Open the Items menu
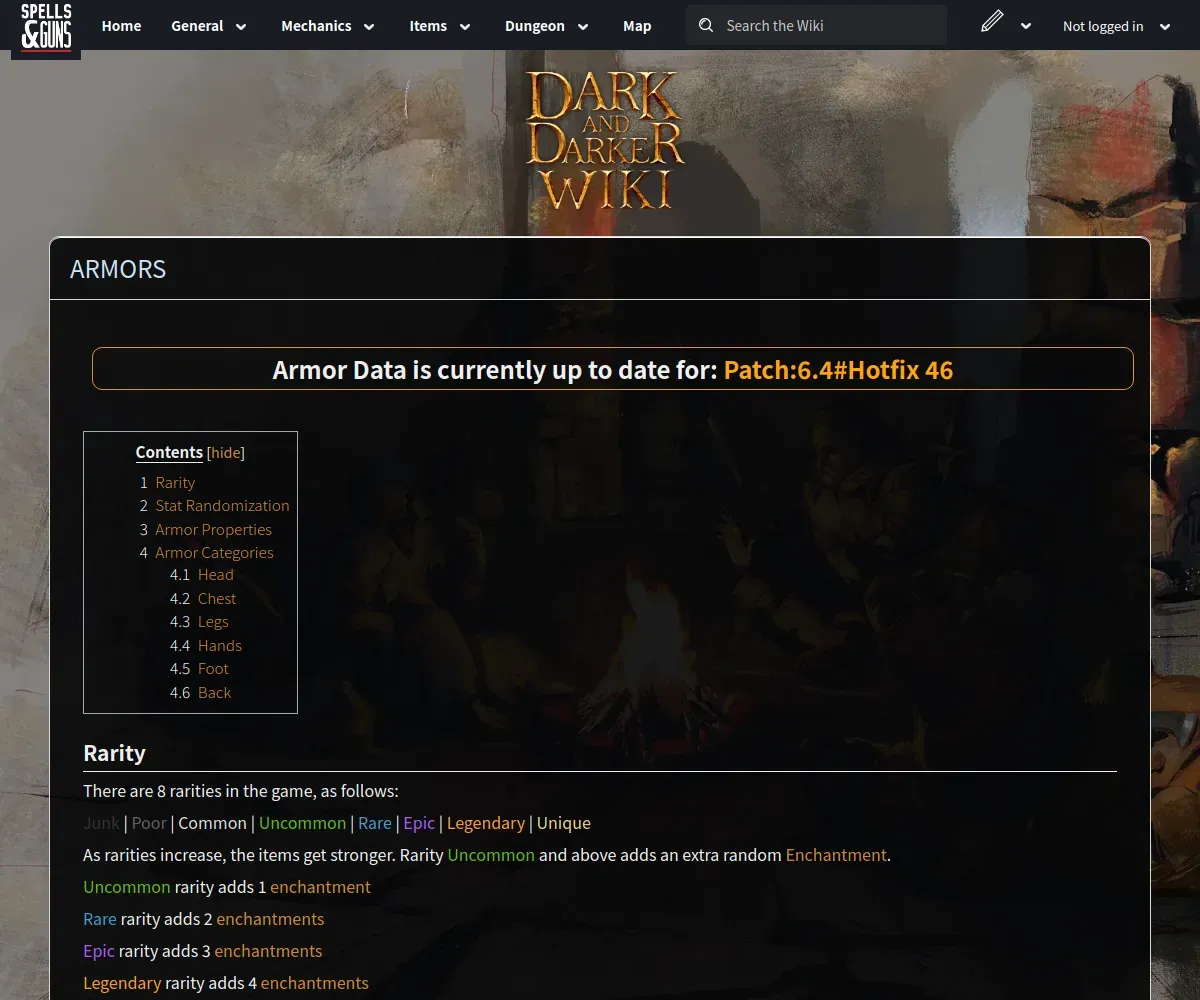Screen dimensions: 1200x1000 [428, 26]
